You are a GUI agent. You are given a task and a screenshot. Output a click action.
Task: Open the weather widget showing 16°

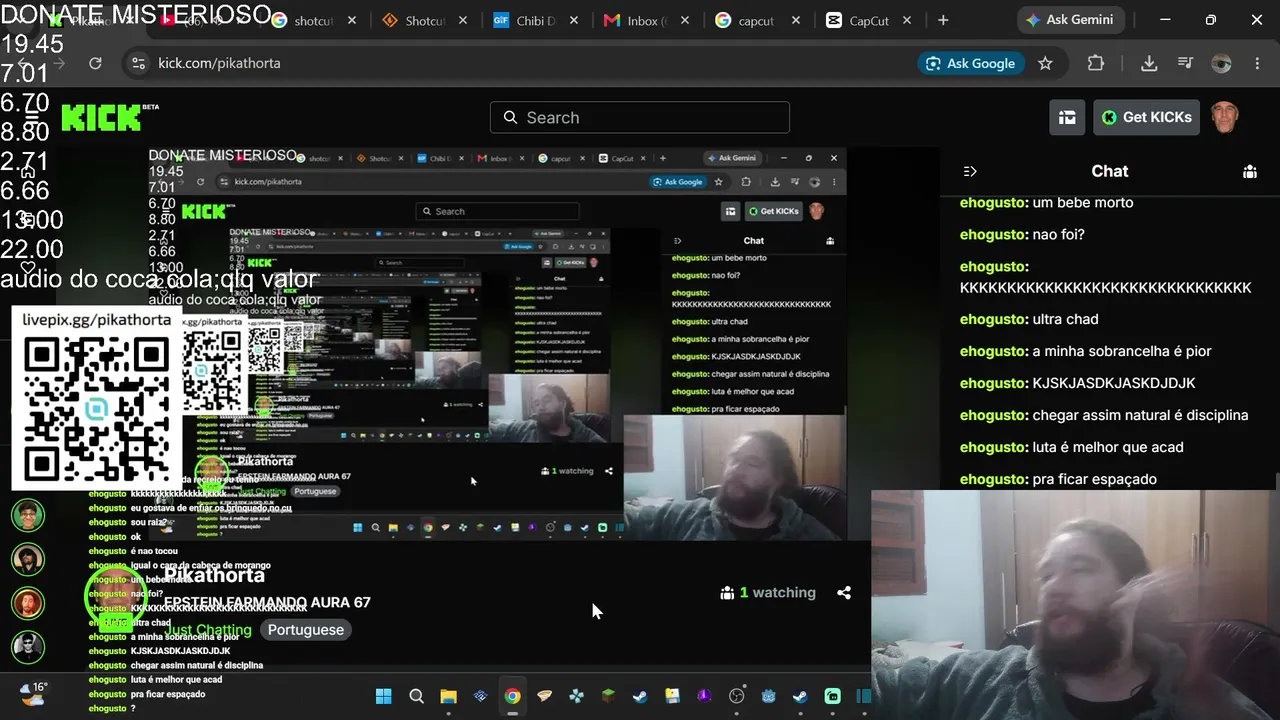click(x=33, y=693)
